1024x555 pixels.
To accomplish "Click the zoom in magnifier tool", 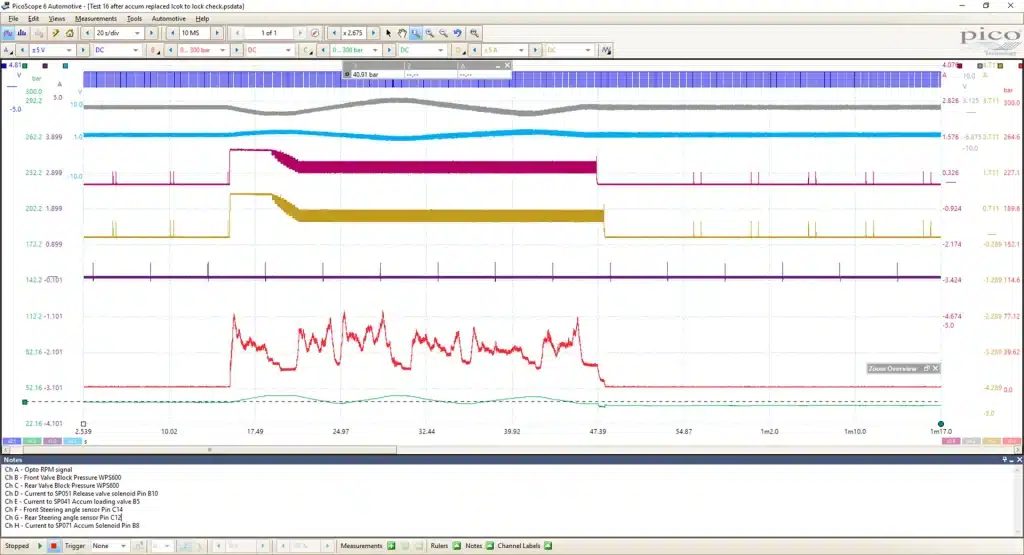I will 430,33.
